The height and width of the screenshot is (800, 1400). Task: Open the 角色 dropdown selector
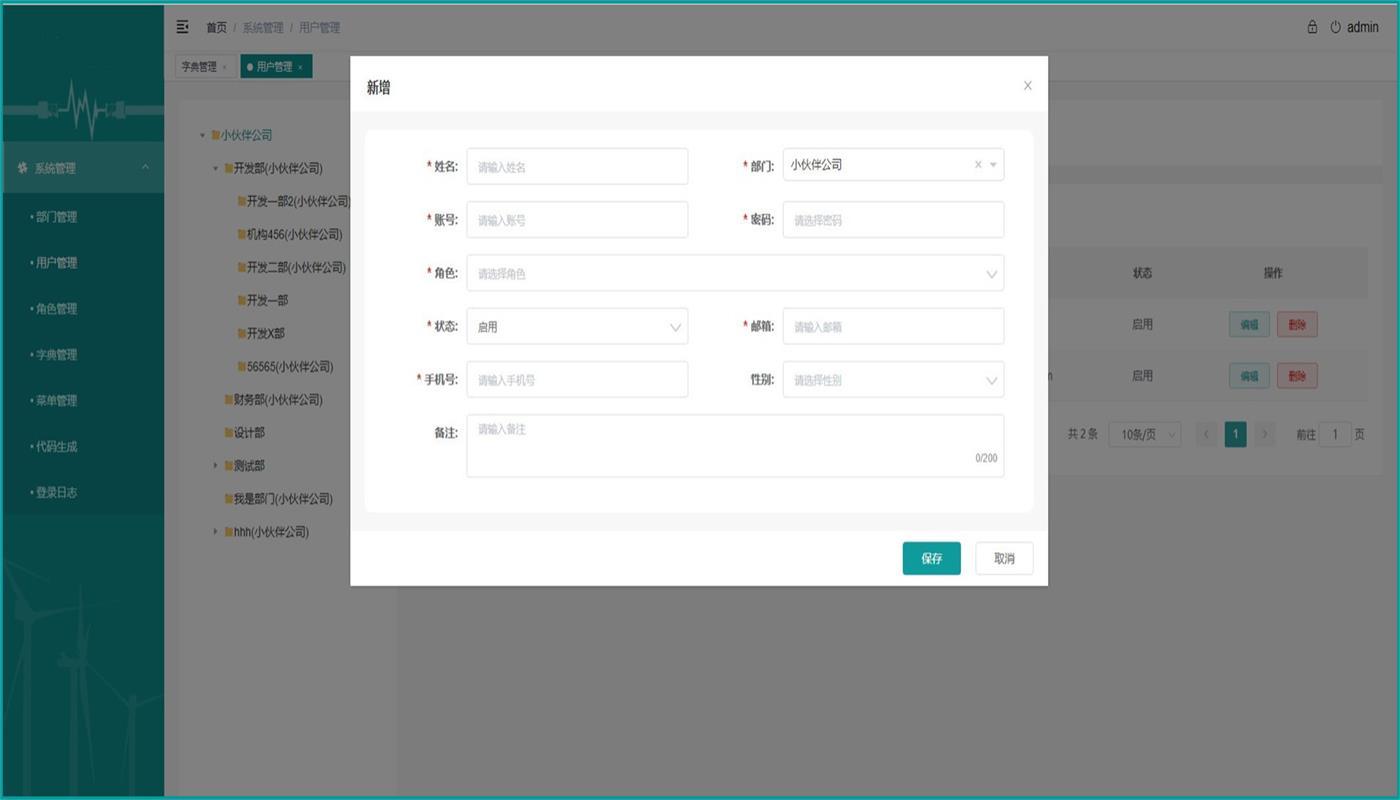point(734,273)
